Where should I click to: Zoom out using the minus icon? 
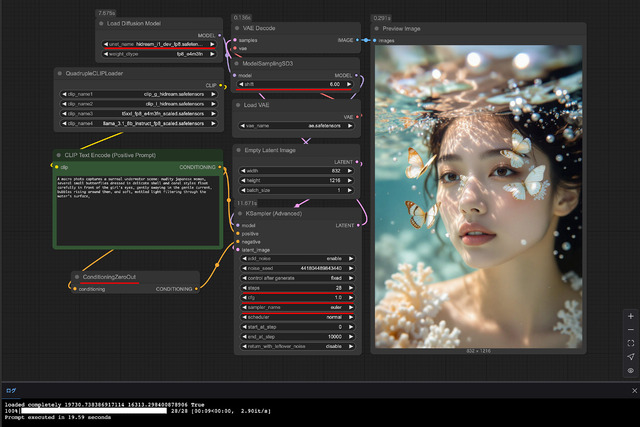pos(630,329)
